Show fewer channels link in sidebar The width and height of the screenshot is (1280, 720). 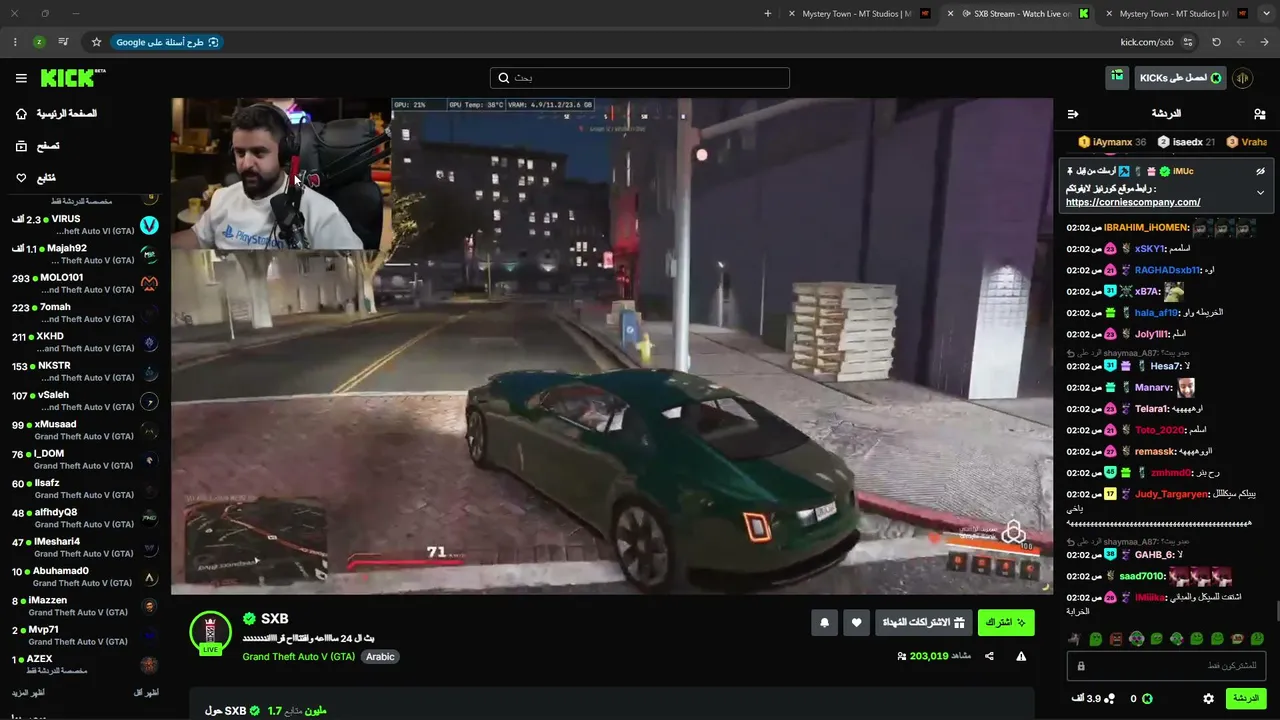pyautogui.click(x=146, y=692)
